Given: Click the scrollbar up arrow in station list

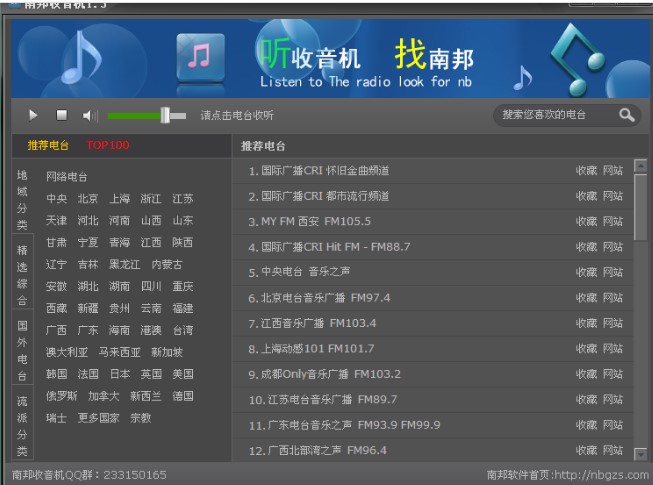Looking at the screenshot, I should (x=640, y=166).
